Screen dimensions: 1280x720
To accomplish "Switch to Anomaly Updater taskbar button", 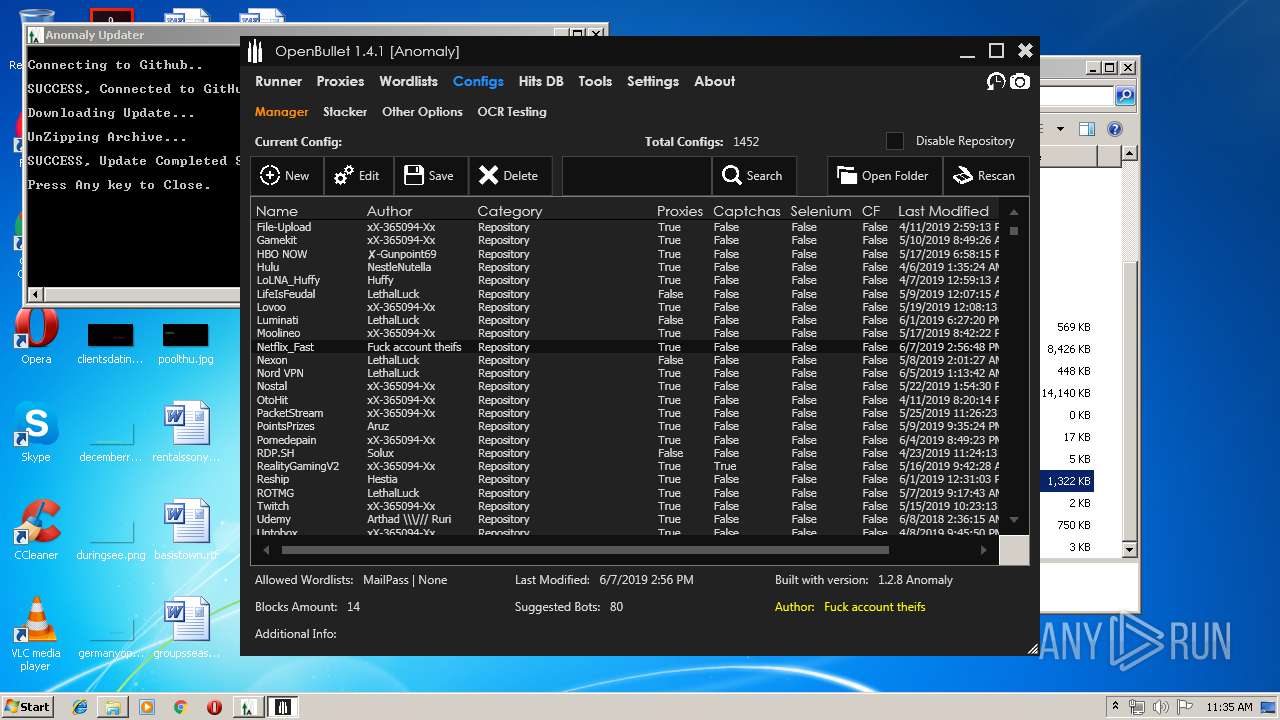I will pyautogui.click(x=247, y=707).
